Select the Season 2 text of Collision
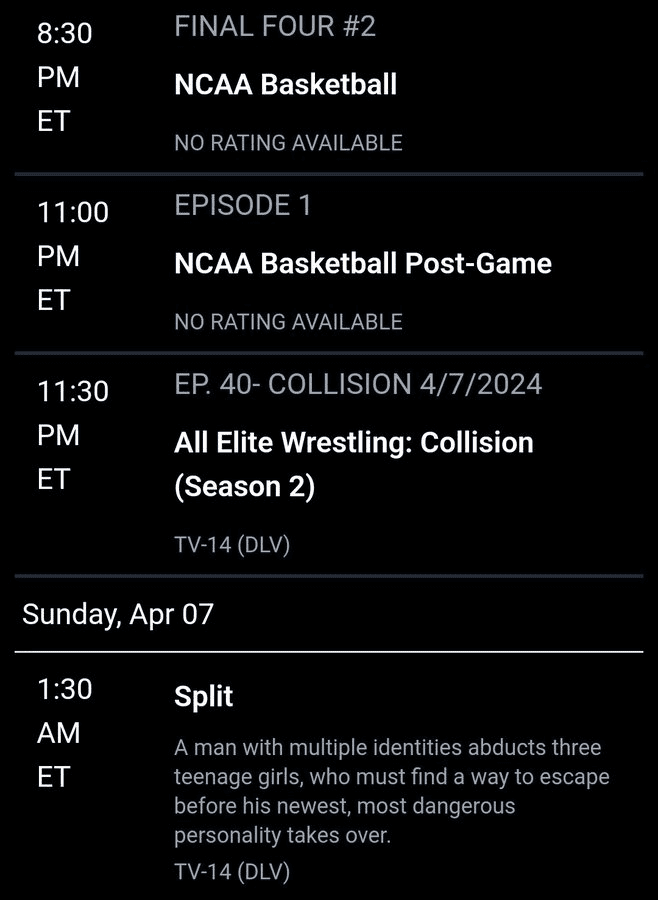Screen dimensions: 658x900 click(246, 486)
